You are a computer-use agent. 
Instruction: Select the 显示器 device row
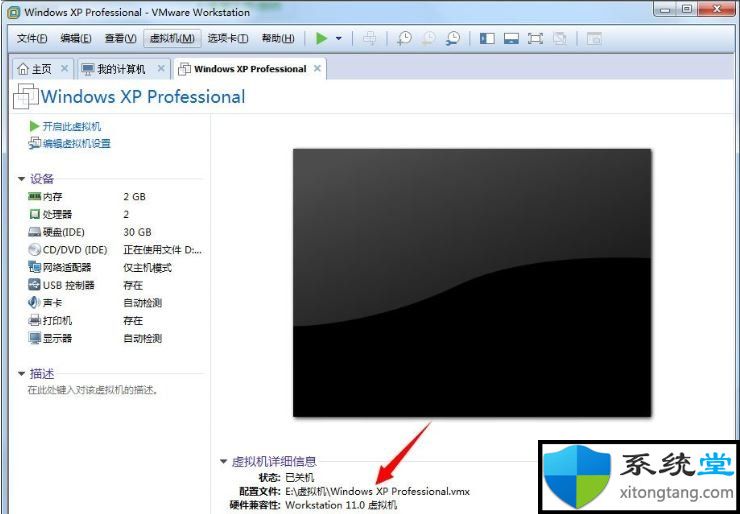(115, 338)
